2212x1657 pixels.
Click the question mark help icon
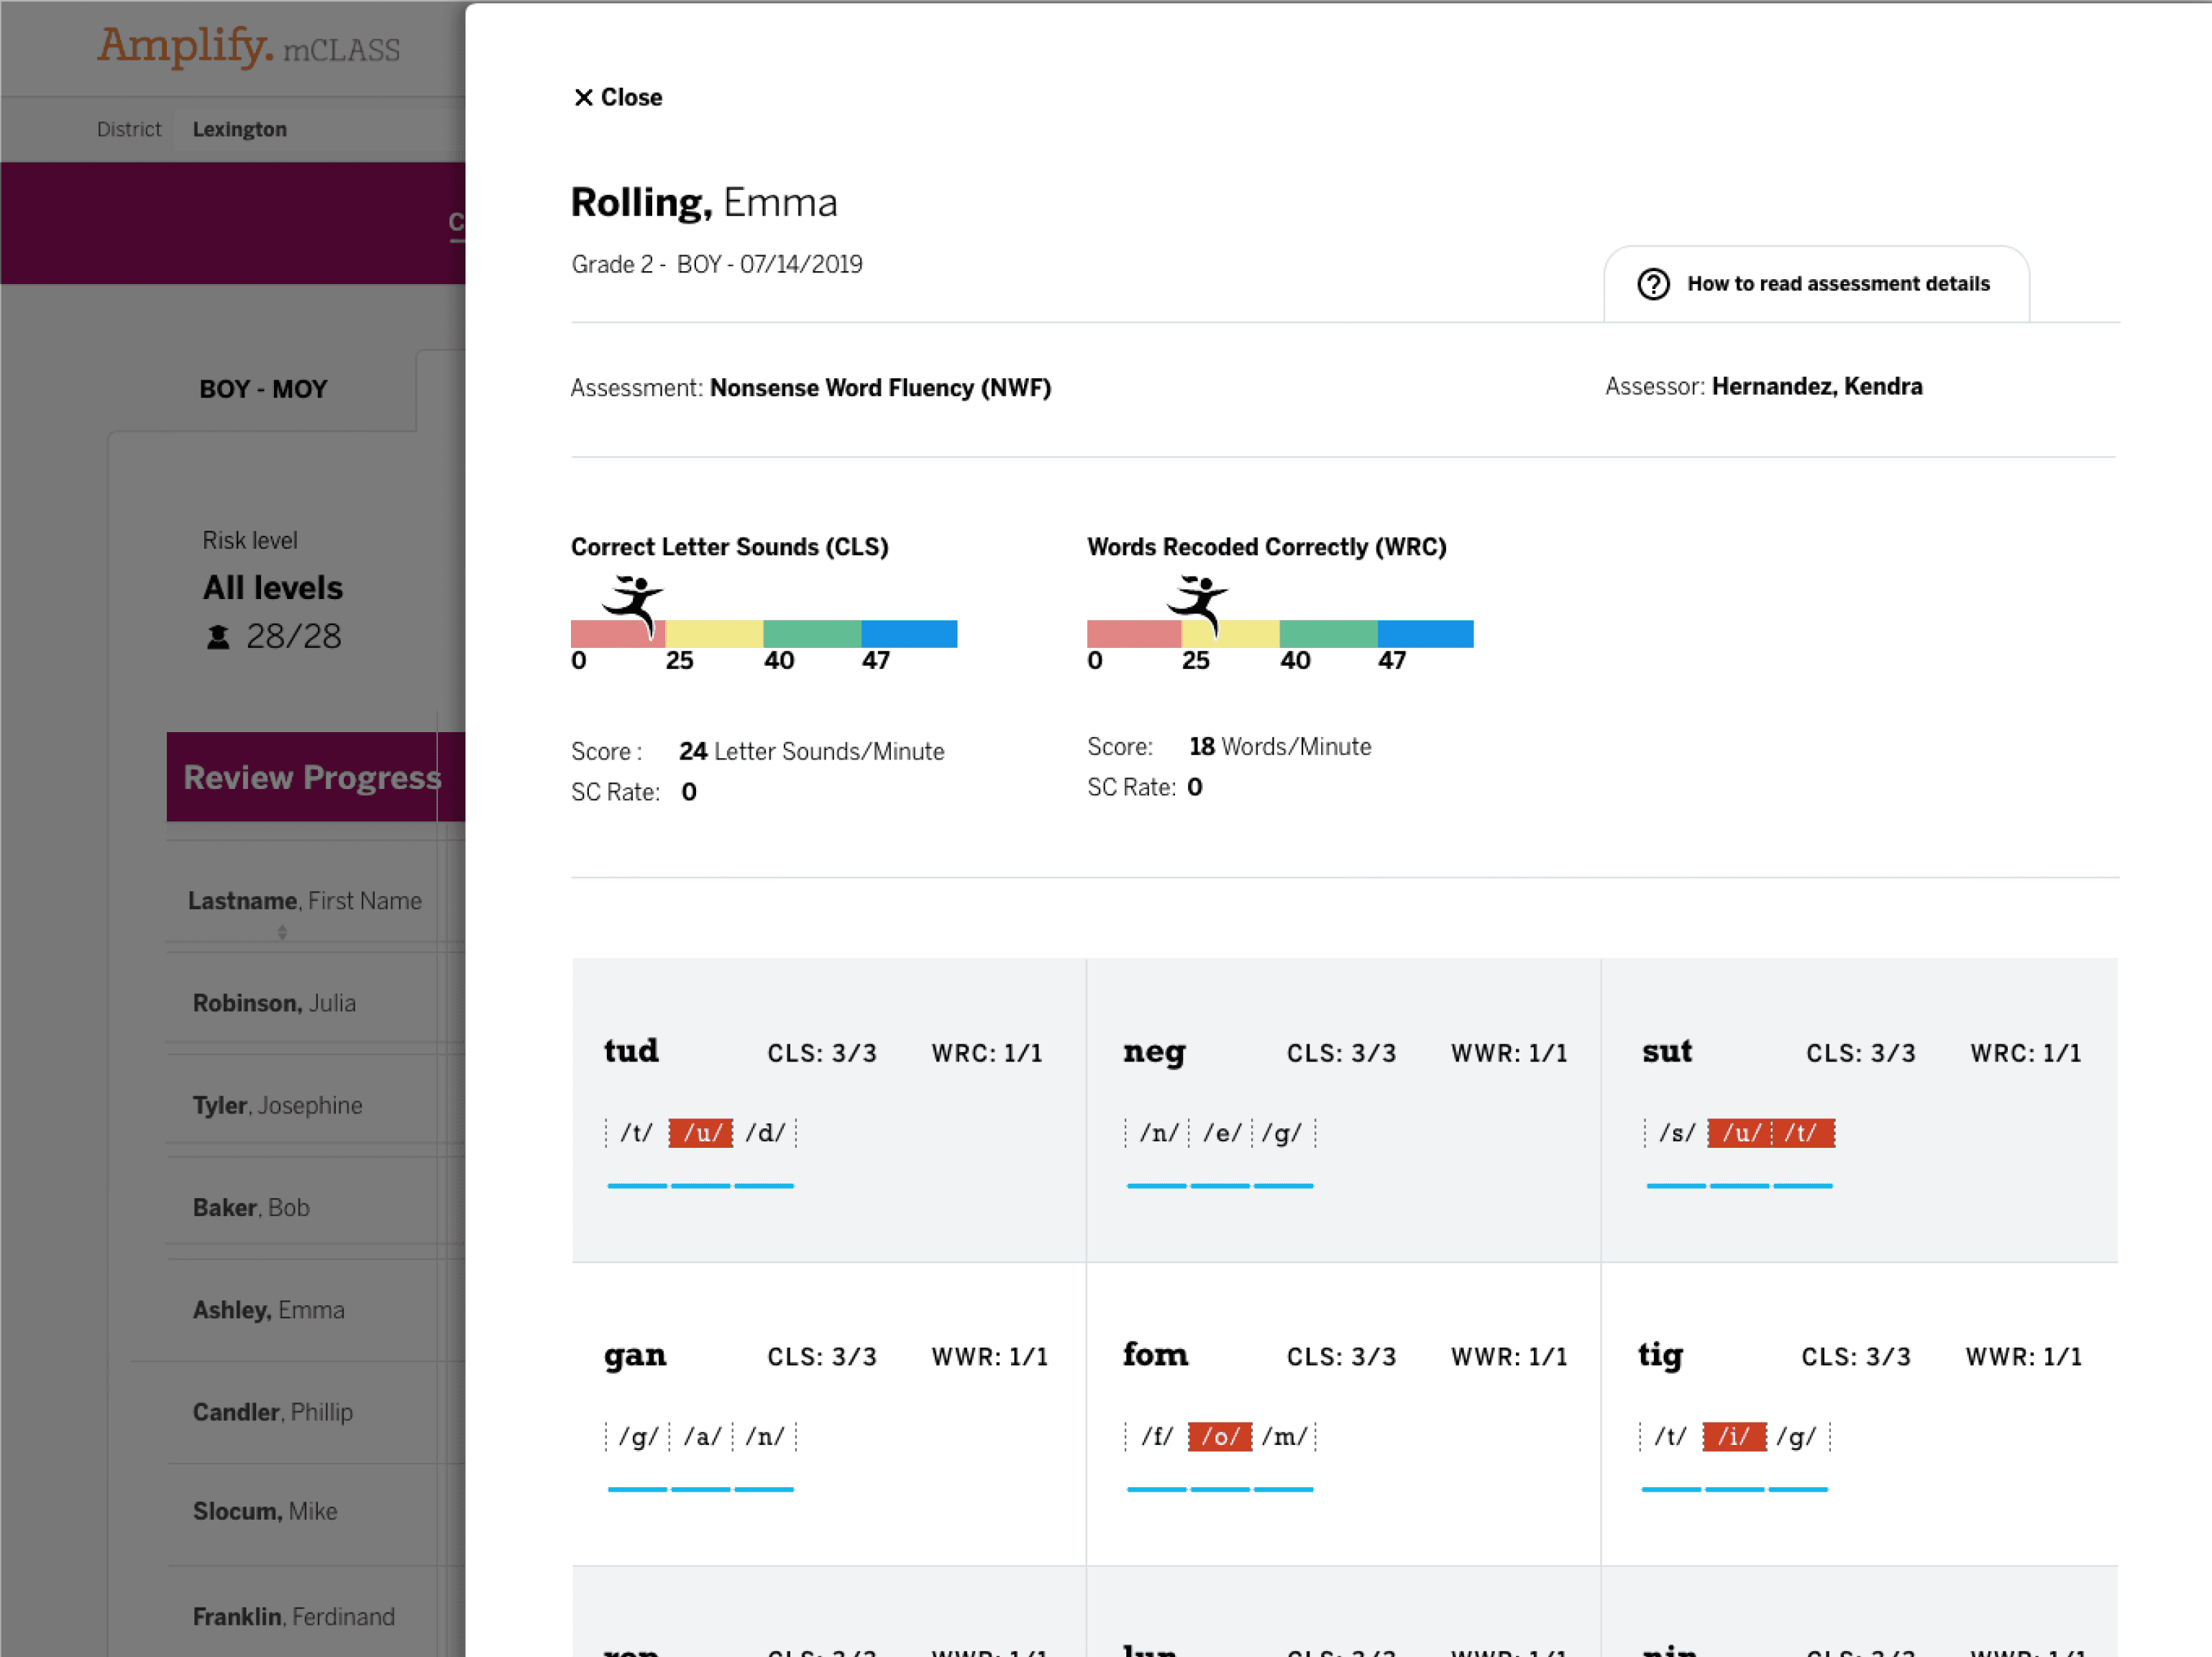[1653, 284]
